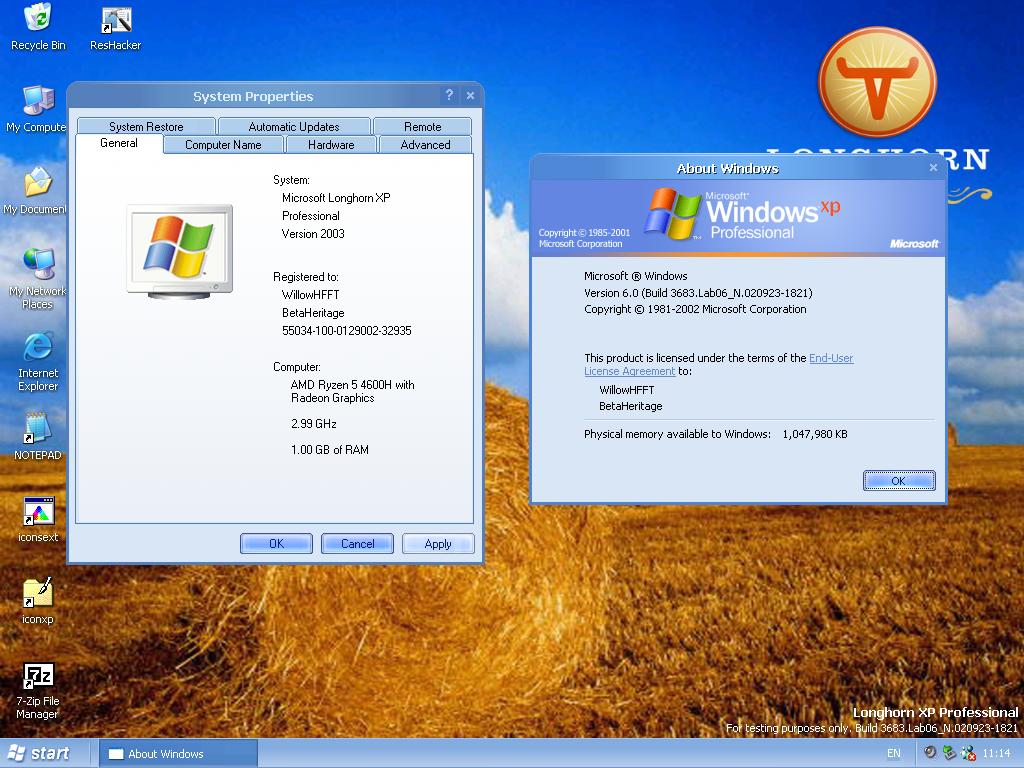Image resolution: width=1024 pixels, height=768 pixels.
Task: Switch to the Automatic Updates tab
Action: (x=294, y=126)
